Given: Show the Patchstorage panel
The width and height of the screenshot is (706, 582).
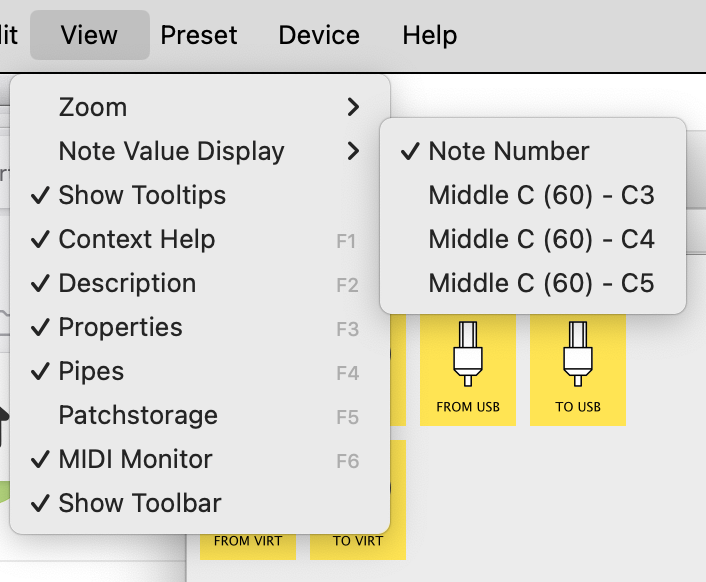Looking at the screenshot, I should point(138,415).
